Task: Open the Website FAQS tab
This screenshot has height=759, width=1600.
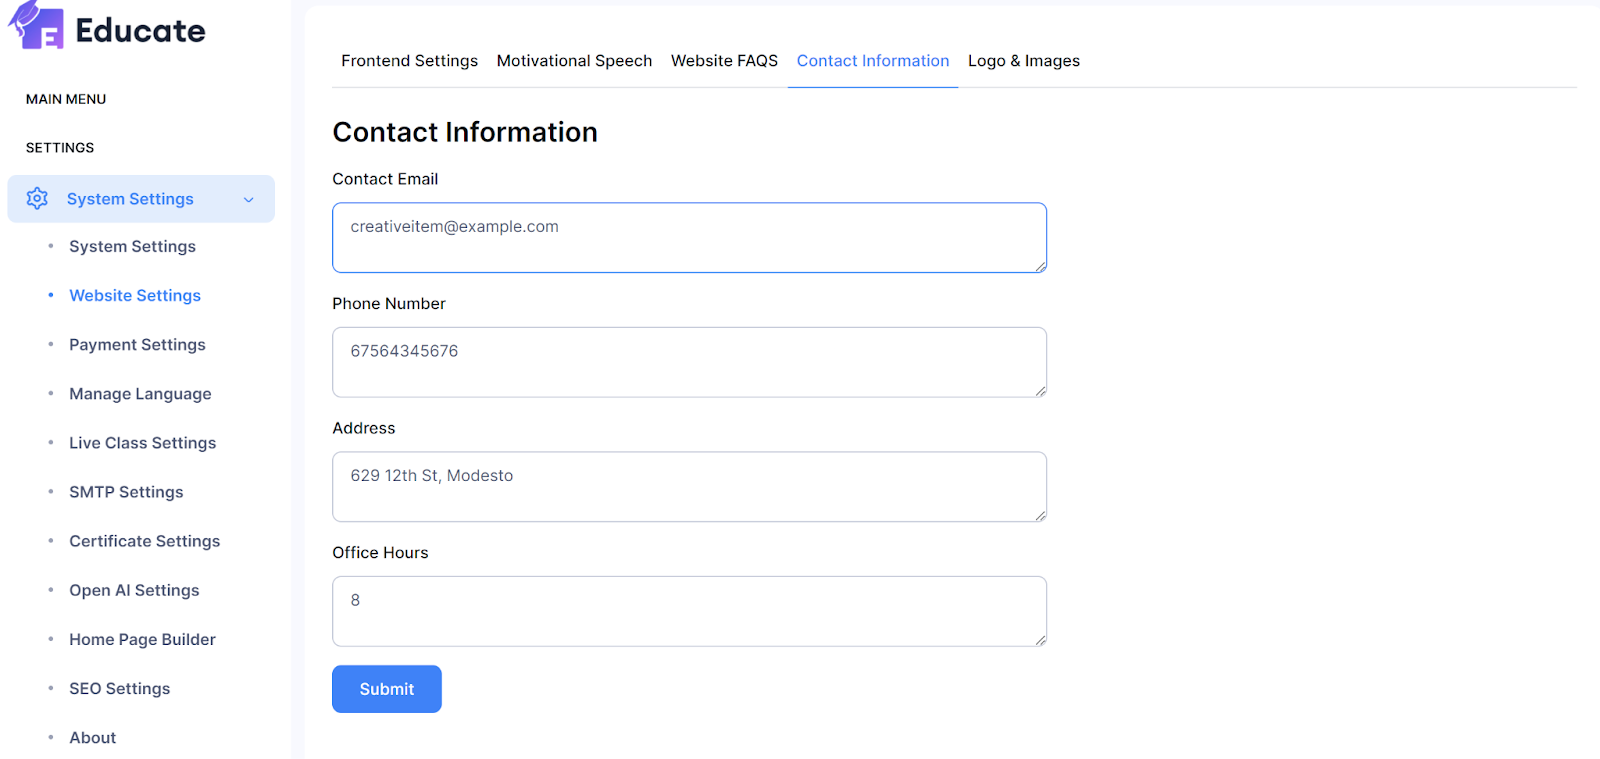Action: point(724,61)
